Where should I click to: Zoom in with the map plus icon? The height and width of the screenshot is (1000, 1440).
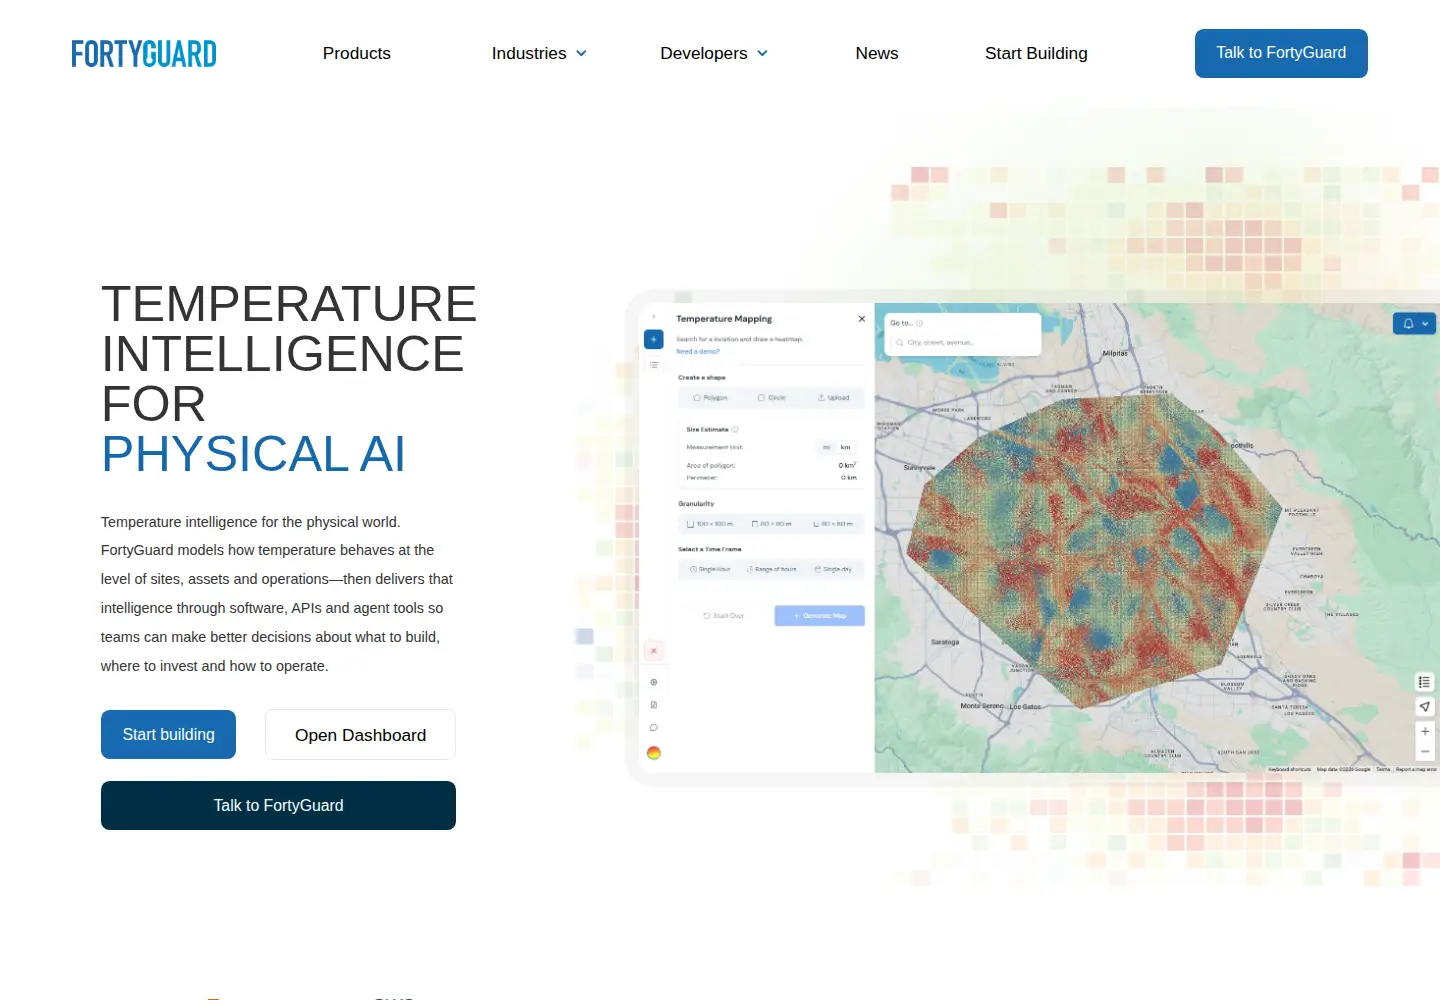tap(1425, 732)
